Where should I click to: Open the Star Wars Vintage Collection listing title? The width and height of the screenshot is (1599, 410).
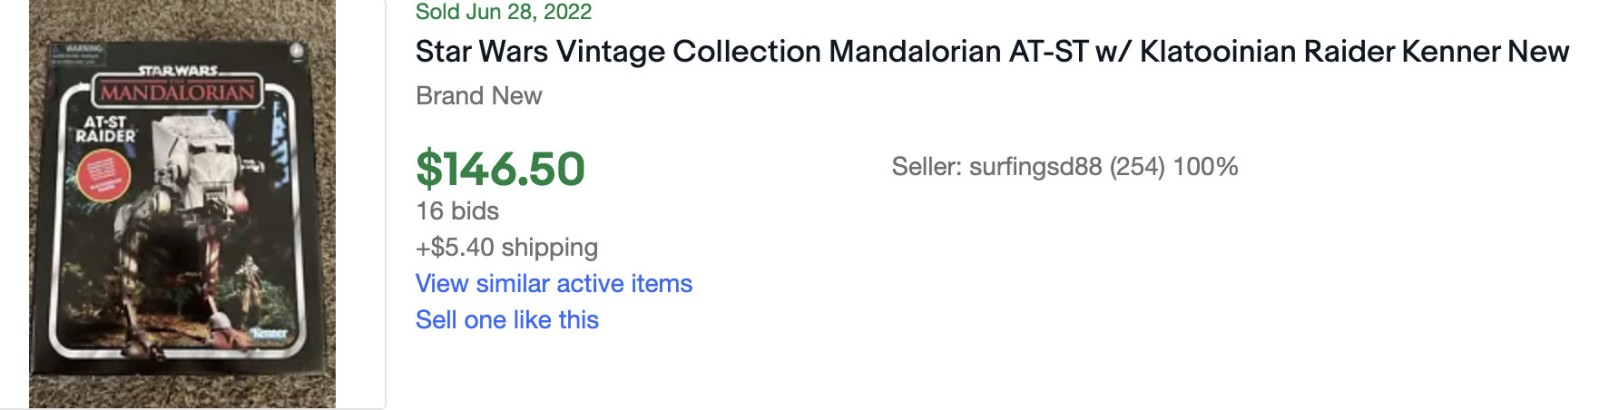click(991, 52)
